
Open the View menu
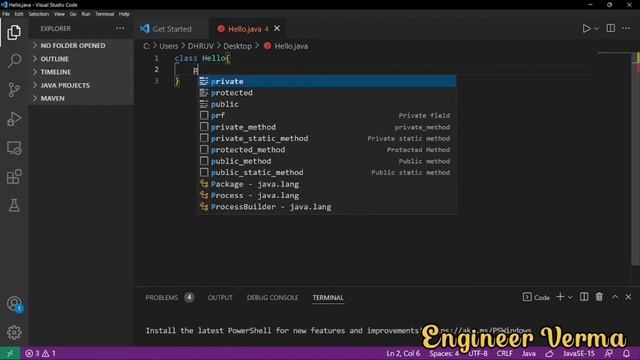pos(59,14)
